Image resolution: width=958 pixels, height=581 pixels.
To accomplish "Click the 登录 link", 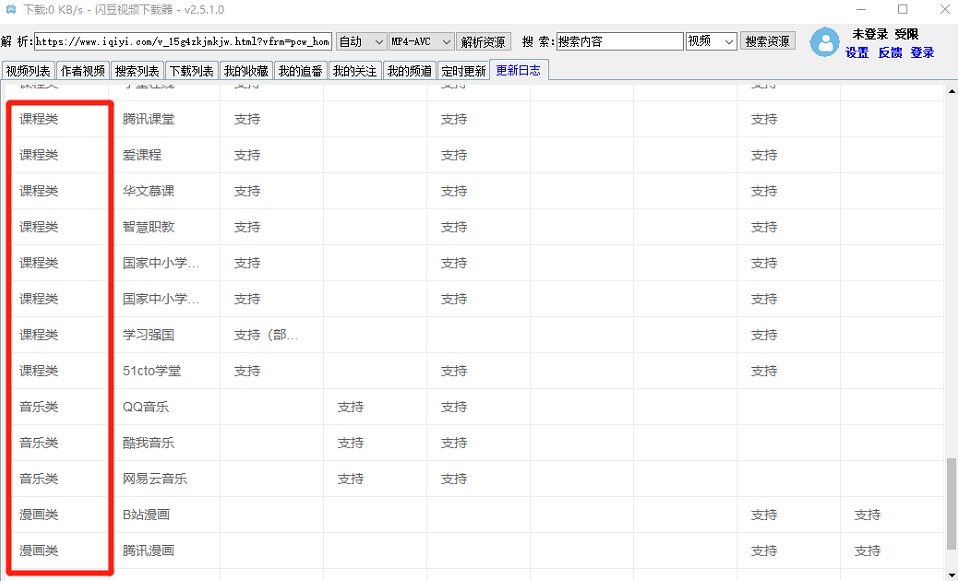I will (x=923, y=53).
